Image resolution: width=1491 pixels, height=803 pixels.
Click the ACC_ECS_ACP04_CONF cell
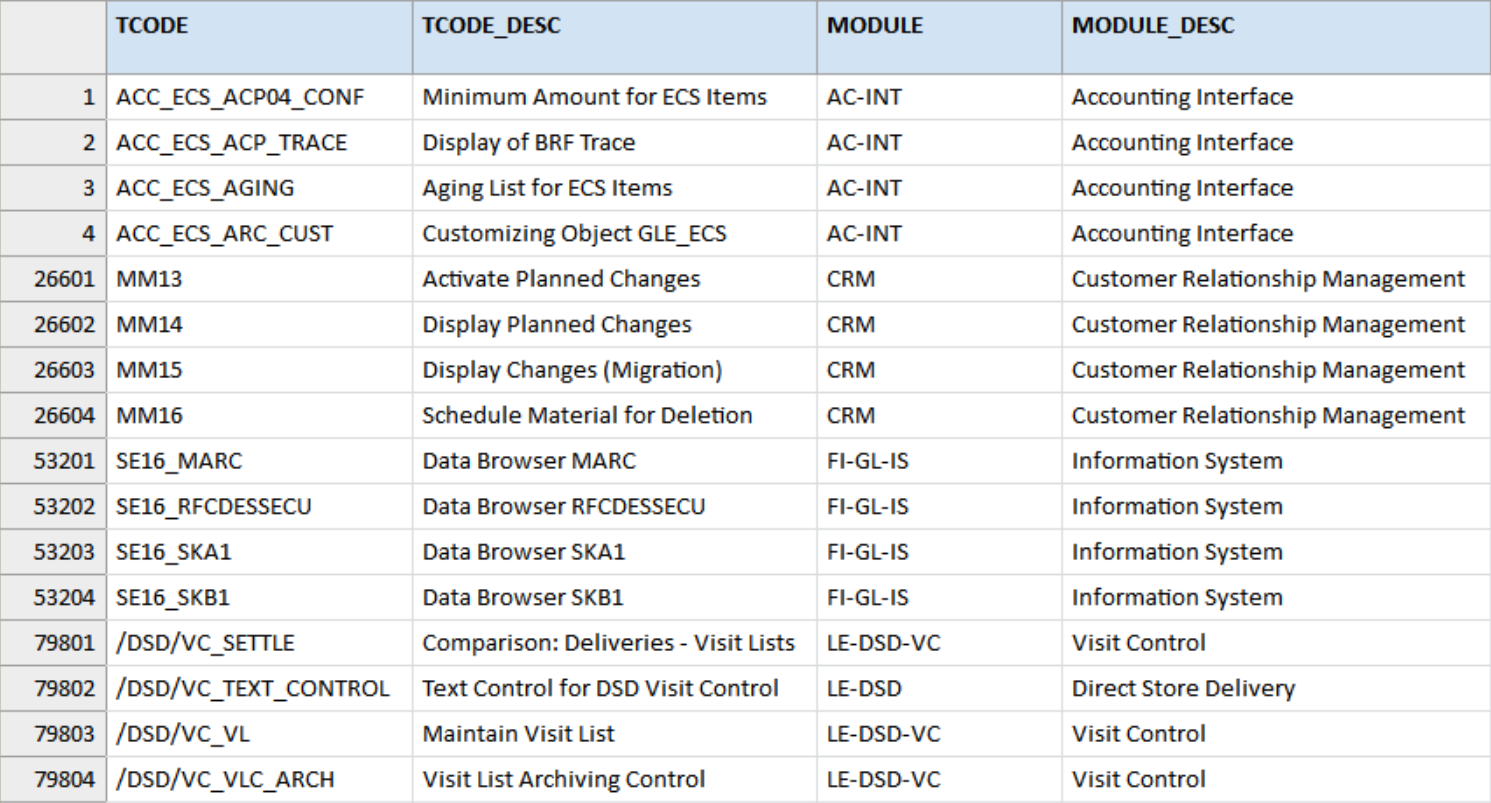[258, 97]
